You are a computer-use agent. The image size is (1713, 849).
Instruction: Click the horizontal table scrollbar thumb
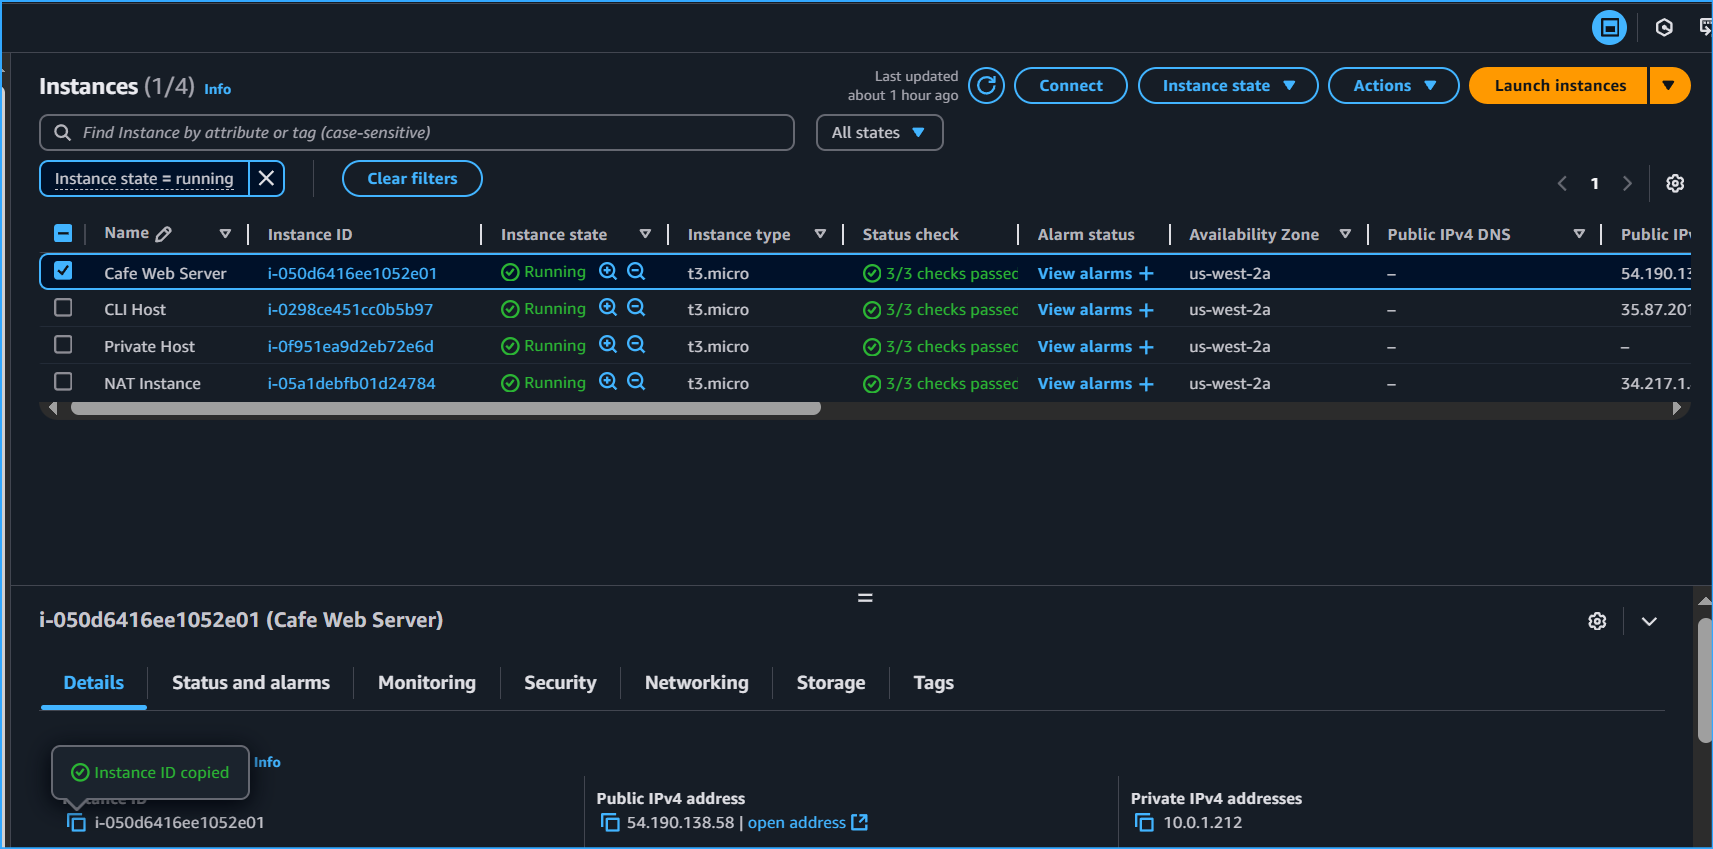tap(446, 408)
